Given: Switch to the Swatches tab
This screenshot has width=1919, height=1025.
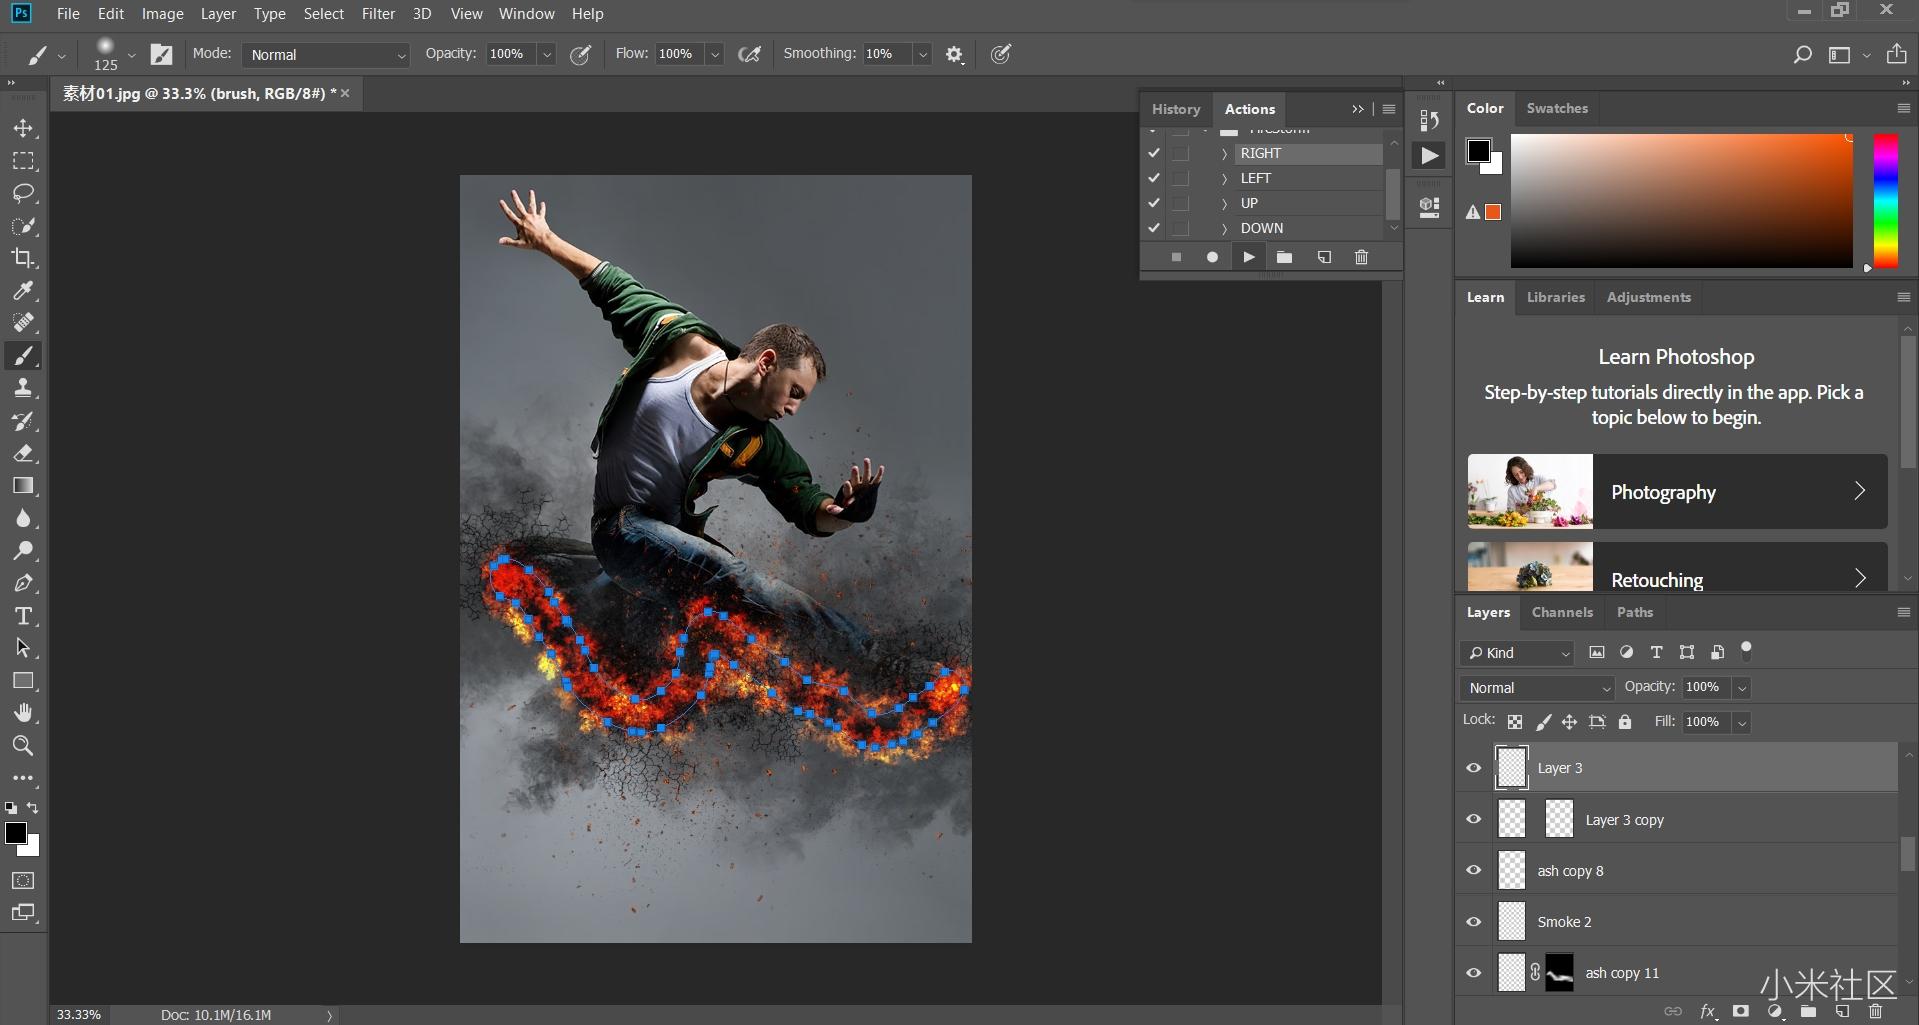Looking at the screenshot, I should (x=1557, y=108).
